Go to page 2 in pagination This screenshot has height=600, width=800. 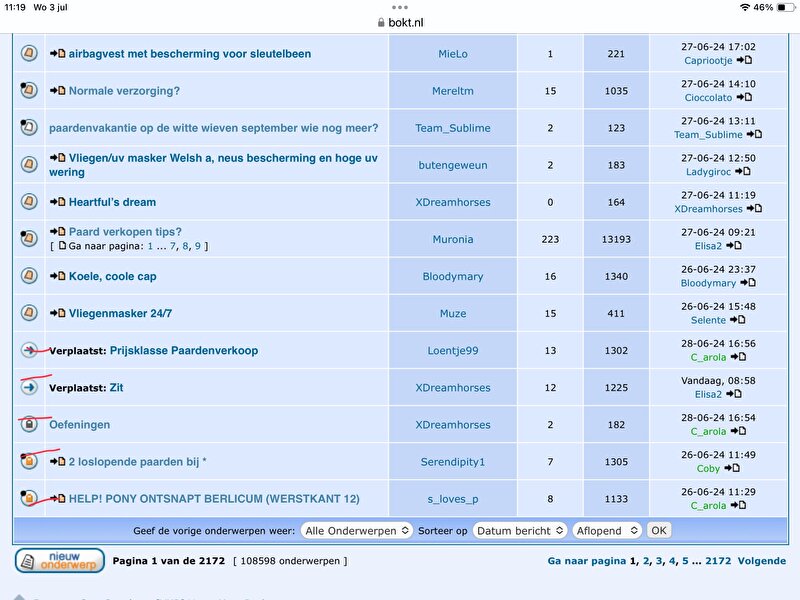pyautogui.click(x=646, y=561)
